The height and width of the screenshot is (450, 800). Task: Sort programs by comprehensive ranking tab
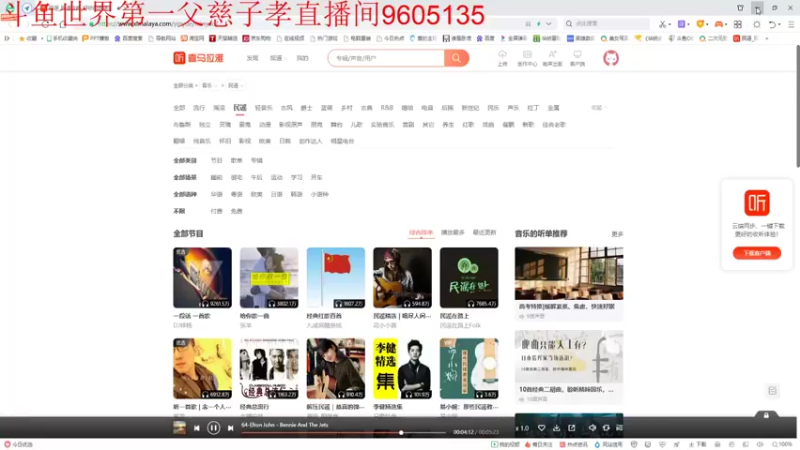tap(421, 233)
